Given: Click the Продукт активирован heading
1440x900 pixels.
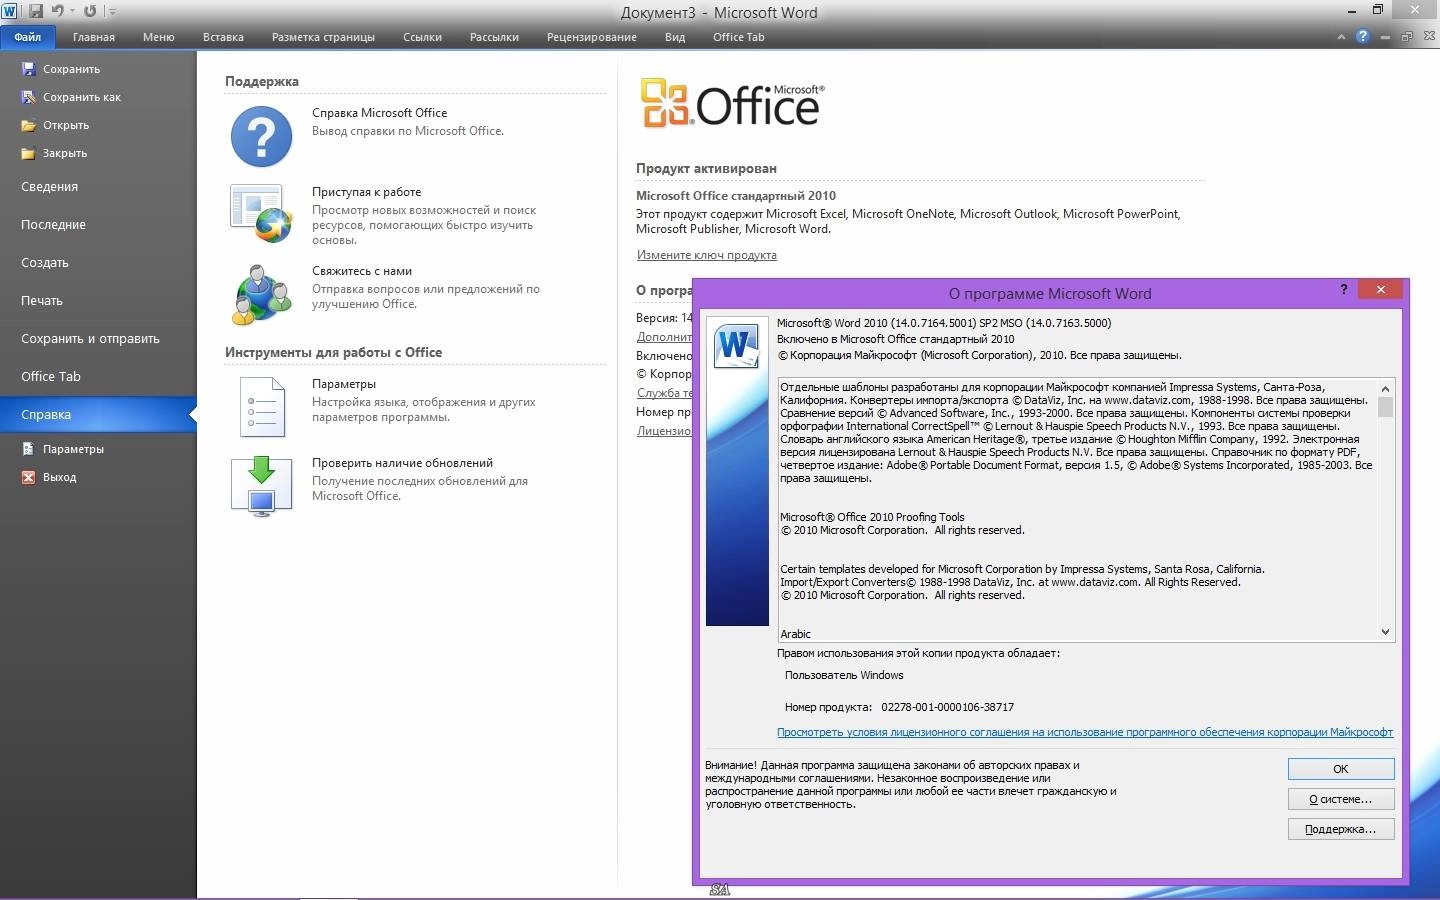Looking at the screenshot, I should [x=706, y=168].
